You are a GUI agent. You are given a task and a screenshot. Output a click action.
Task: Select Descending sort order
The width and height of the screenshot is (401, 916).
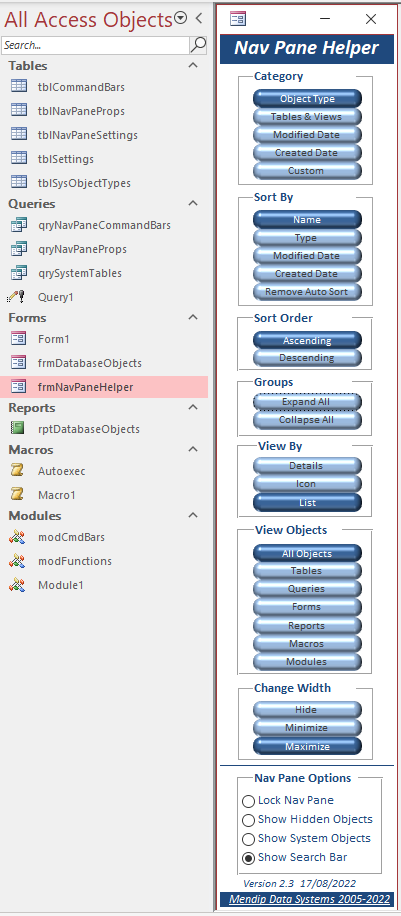point(307,358)
